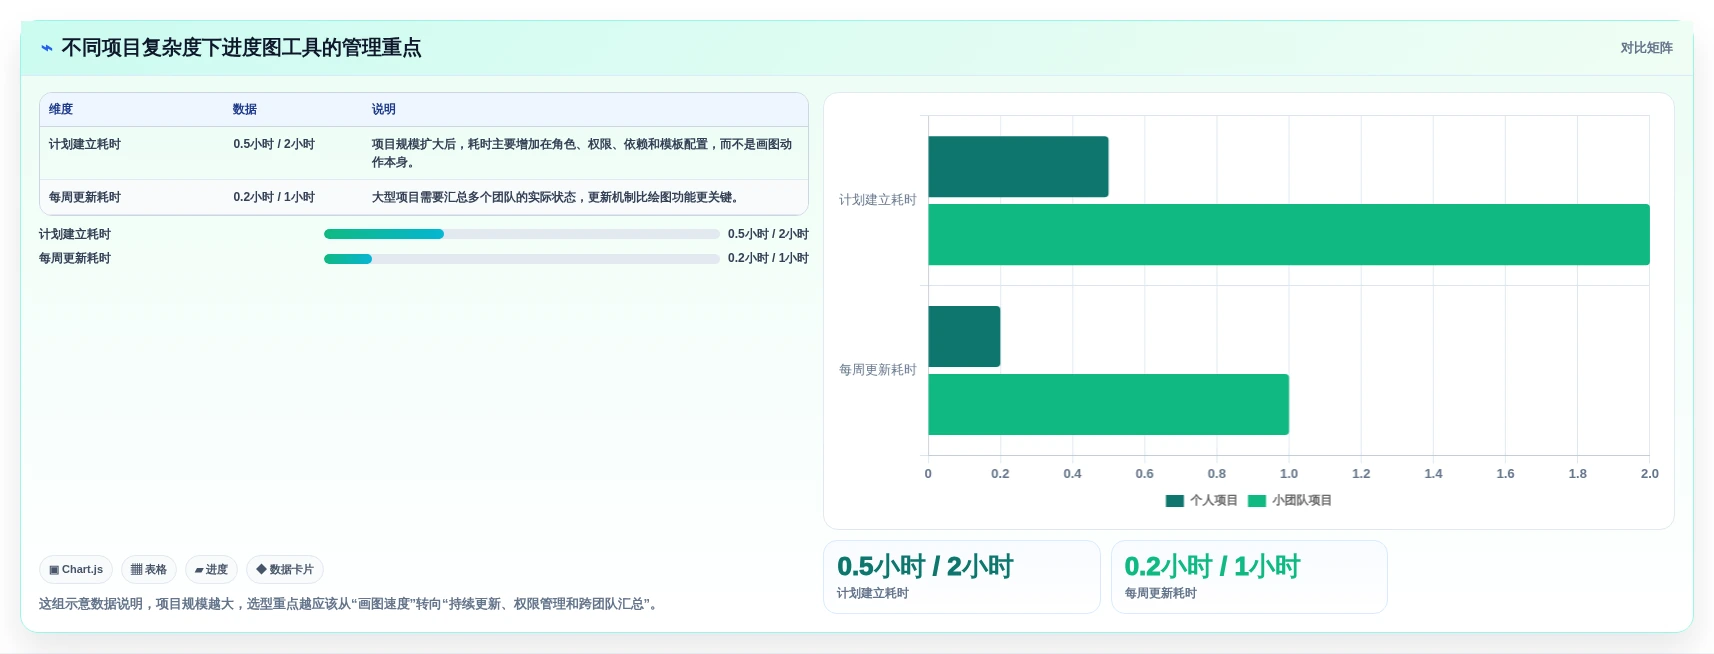Image resolution: width=1714 pixels, height=654 pixels.
Task: Click the 数据 column header
Action: 245,109
